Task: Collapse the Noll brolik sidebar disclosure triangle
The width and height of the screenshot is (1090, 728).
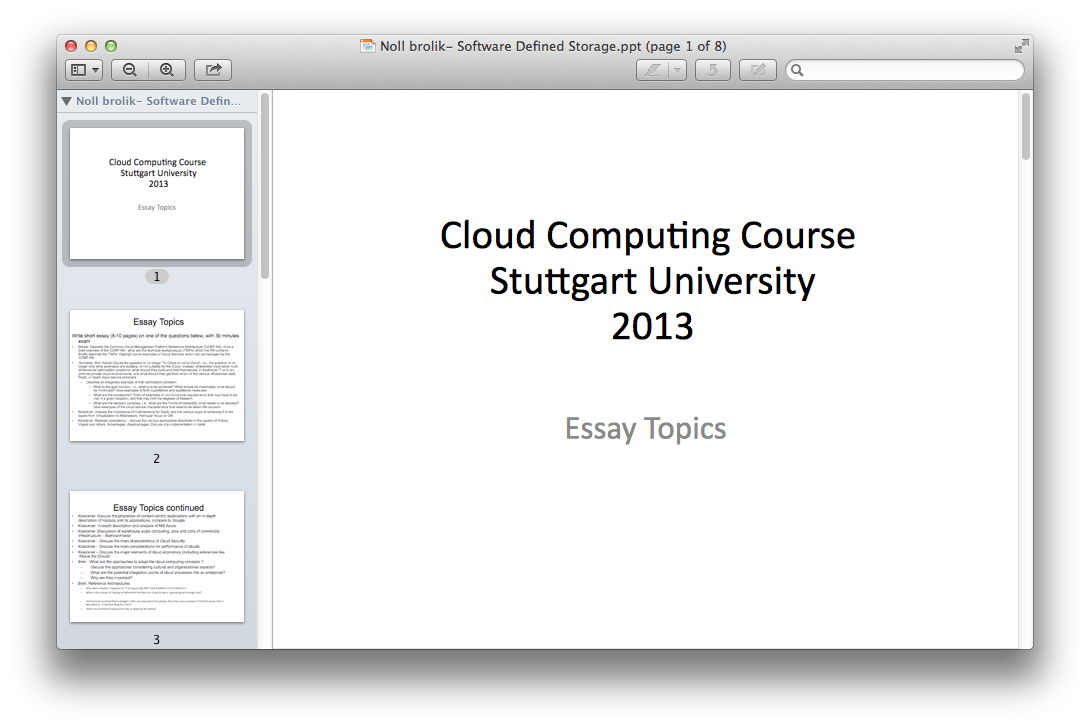Action: coord(67,101)
